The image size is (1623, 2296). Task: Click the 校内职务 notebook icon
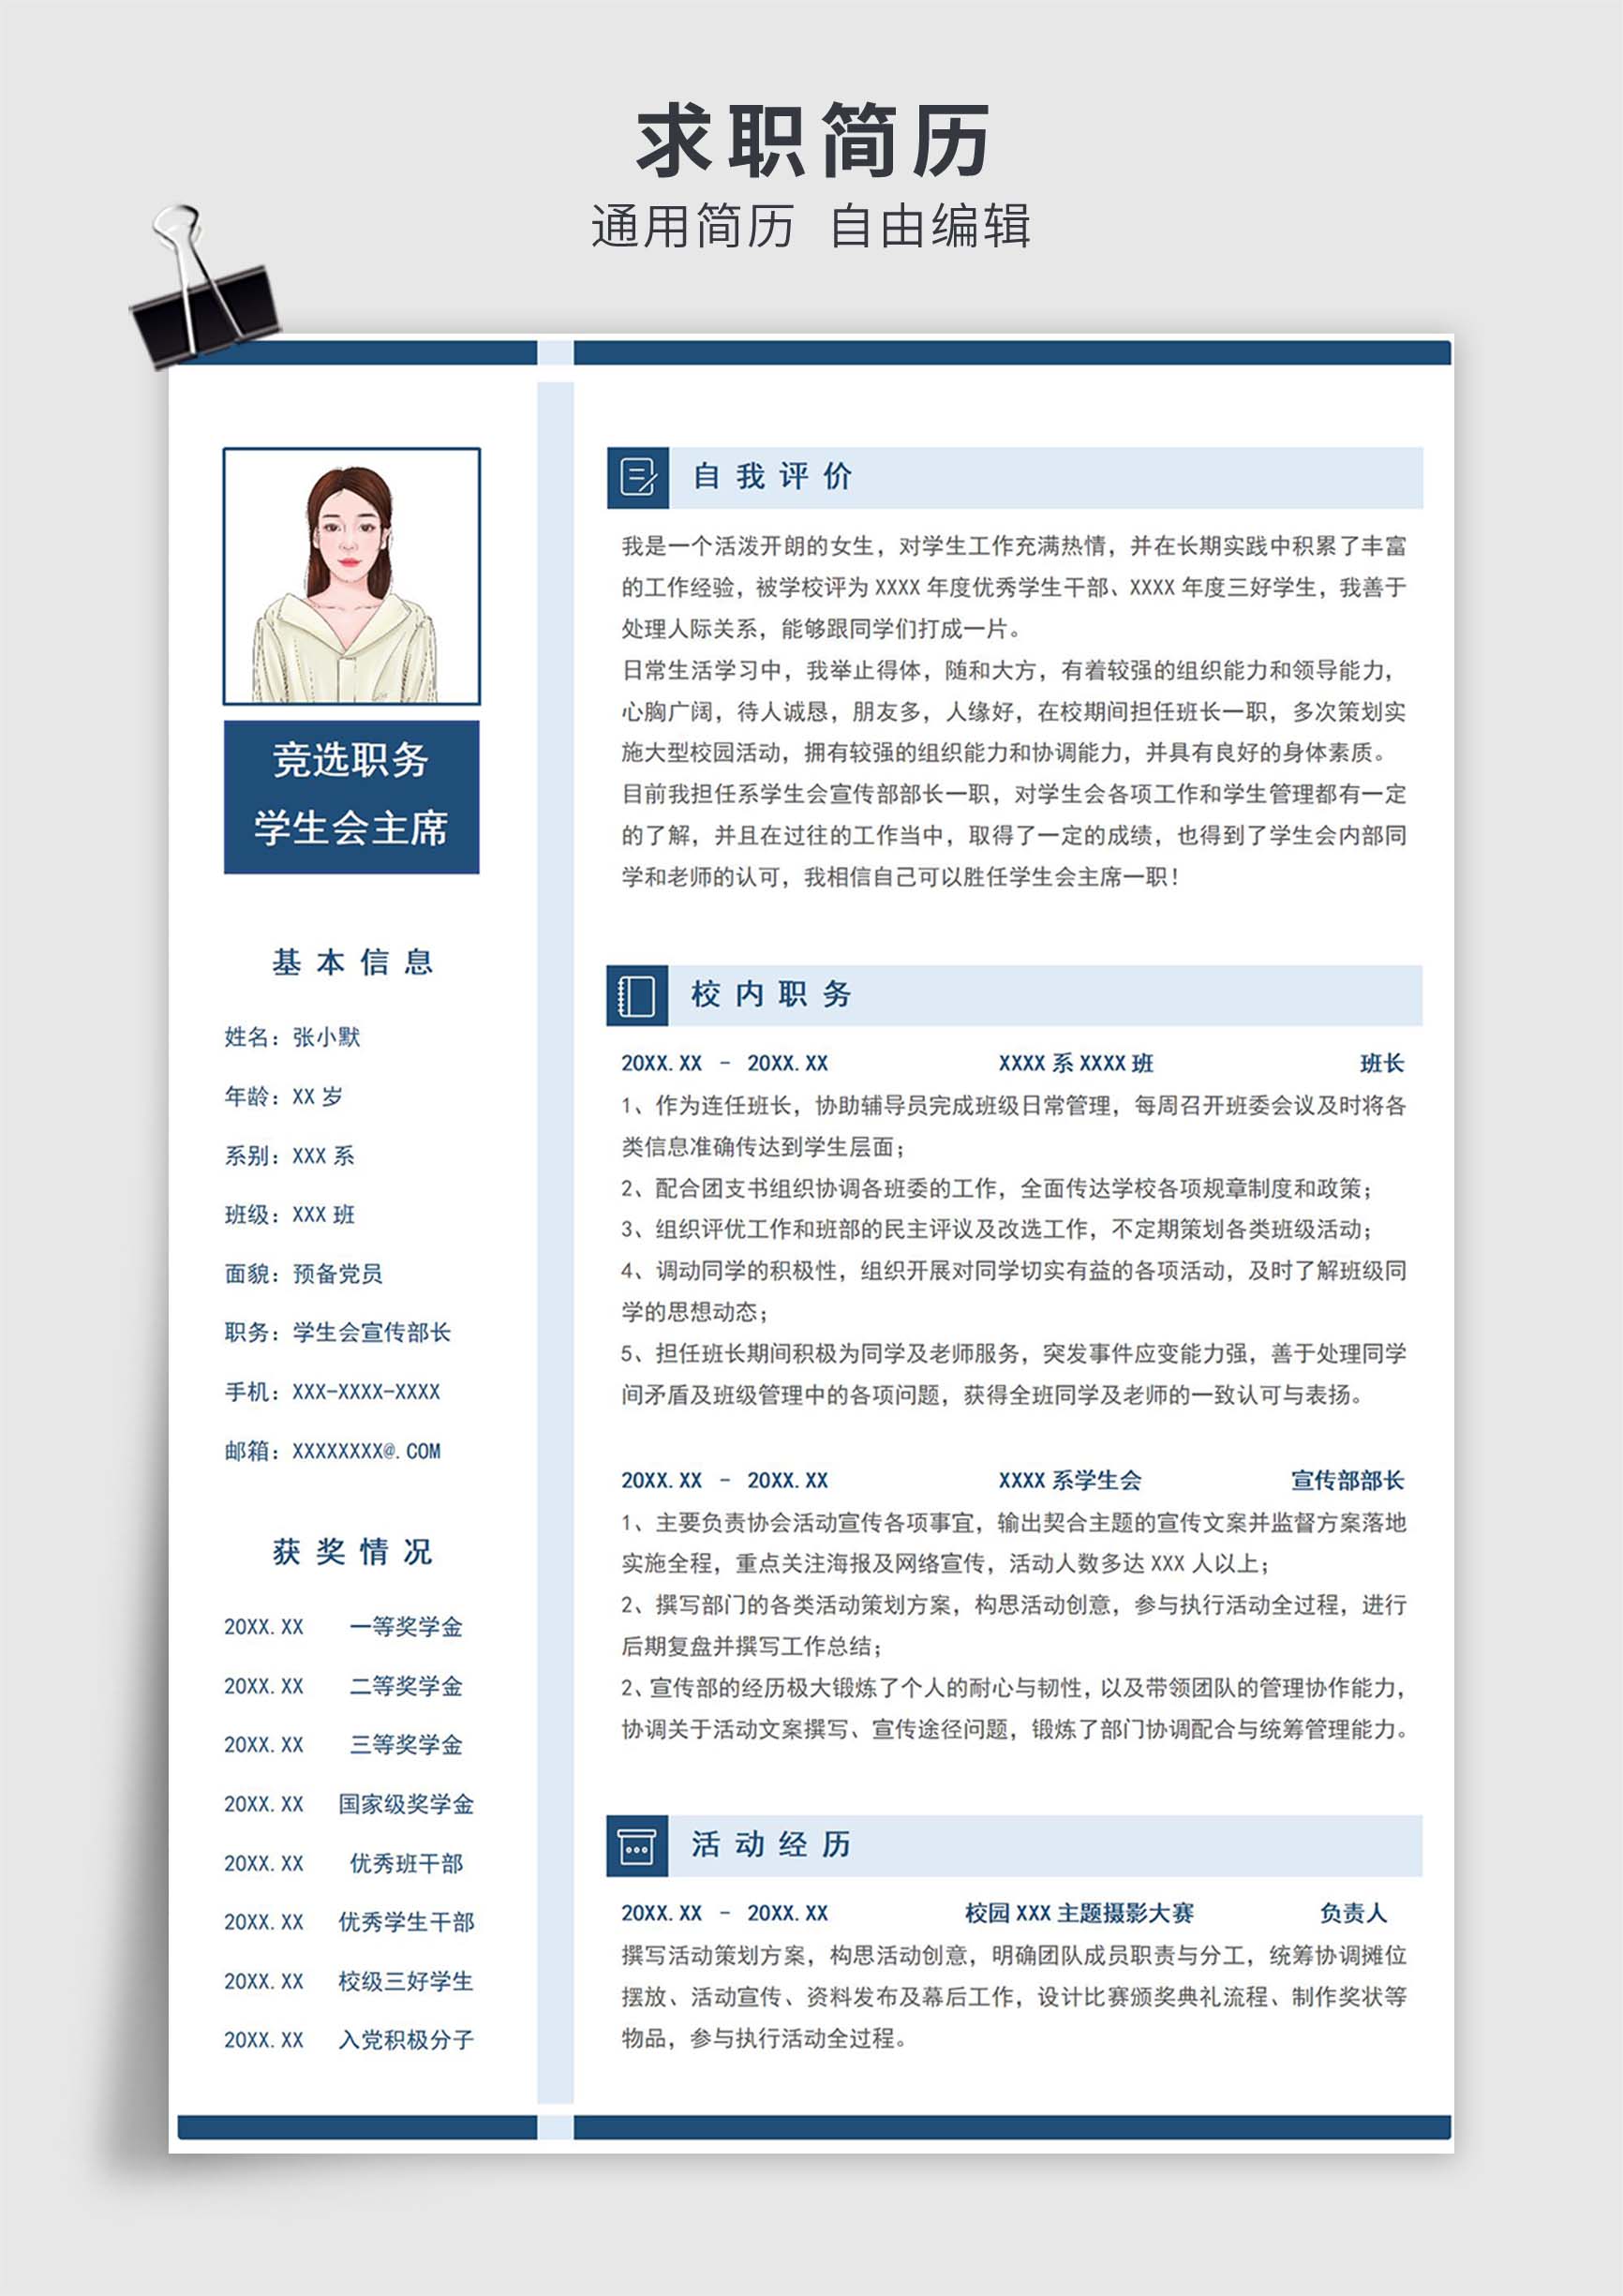(637, 996)
